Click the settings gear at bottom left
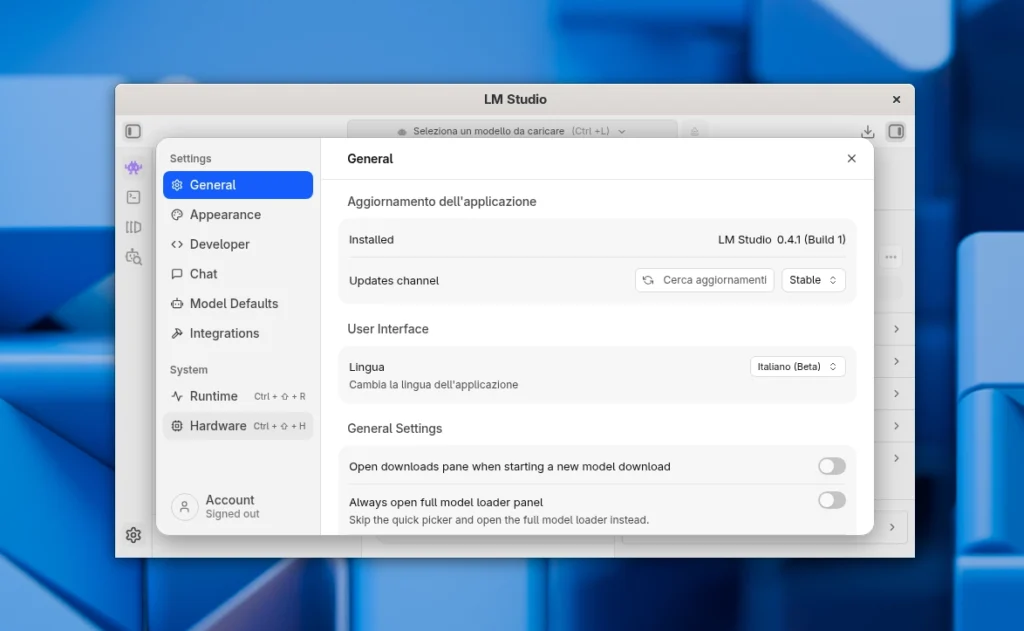Screen dimensions: 1024x631 (133, 535)
